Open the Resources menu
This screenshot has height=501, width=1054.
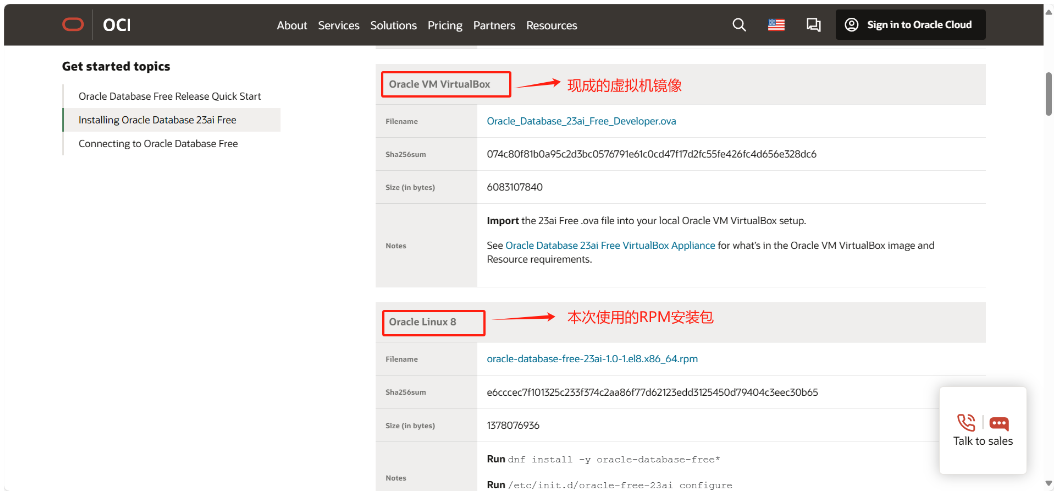pos(552,26)
